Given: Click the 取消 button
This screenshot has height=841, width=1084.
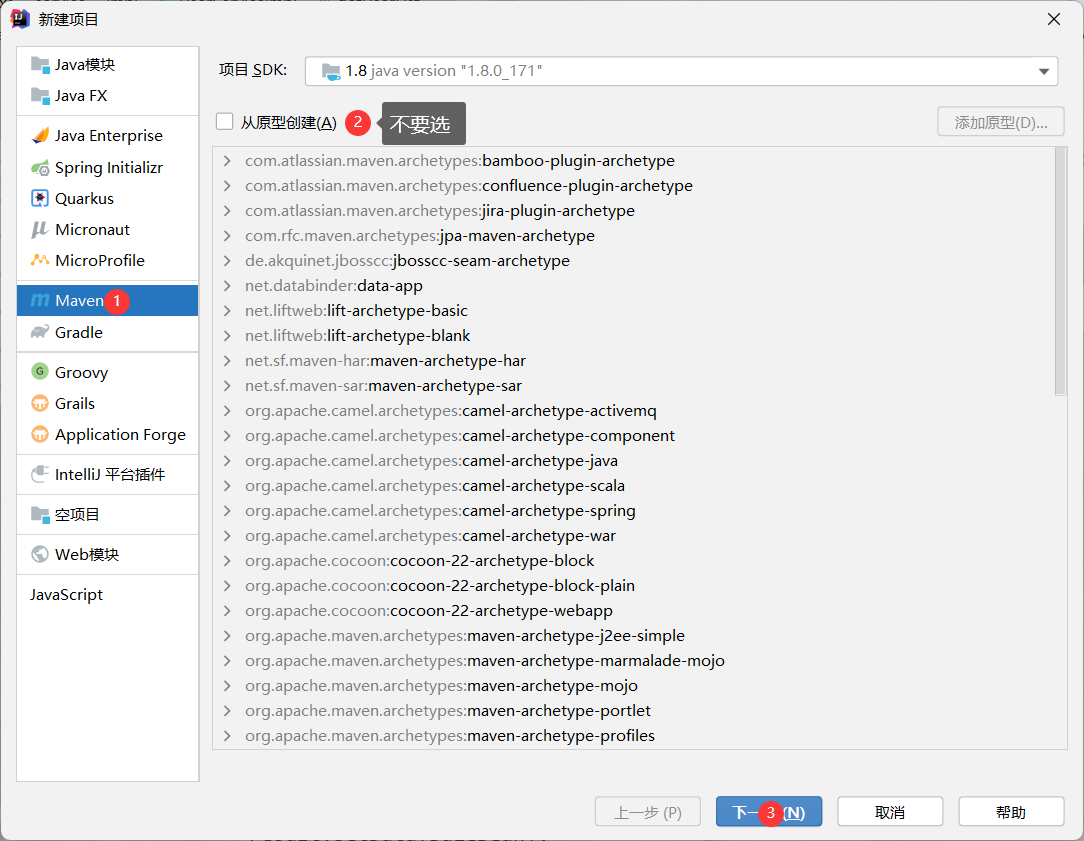Looking at the screenshot, I should [x=890, y=812].
